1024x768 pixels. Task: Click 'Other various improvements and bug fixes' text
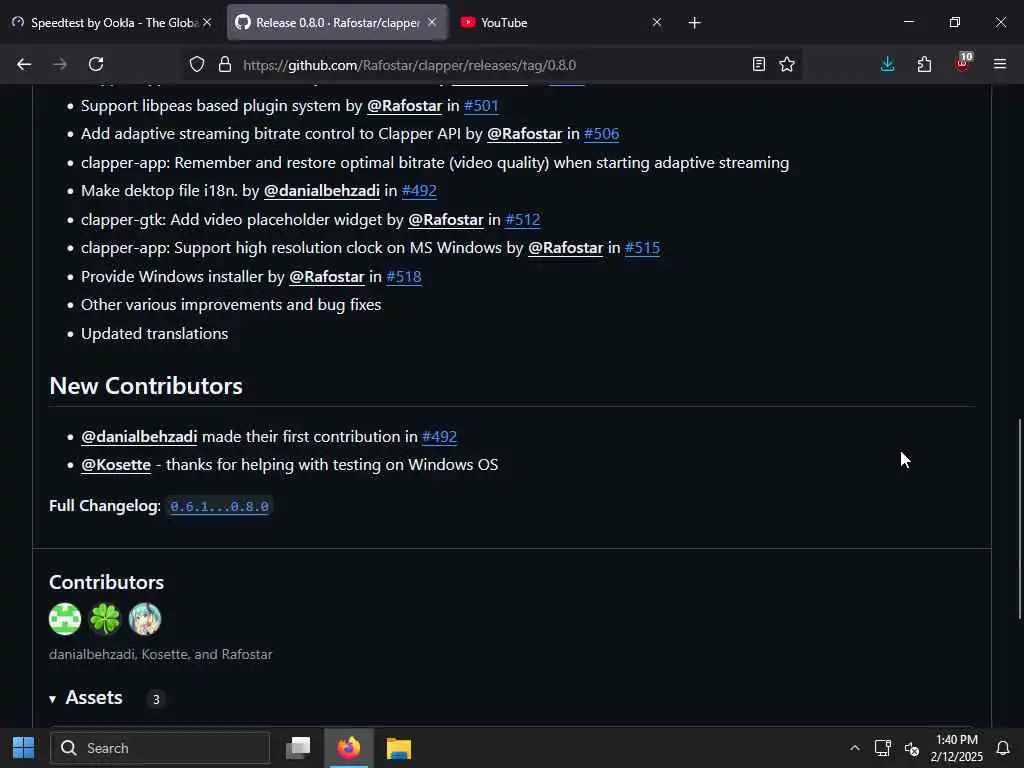[x=231, y=305]
